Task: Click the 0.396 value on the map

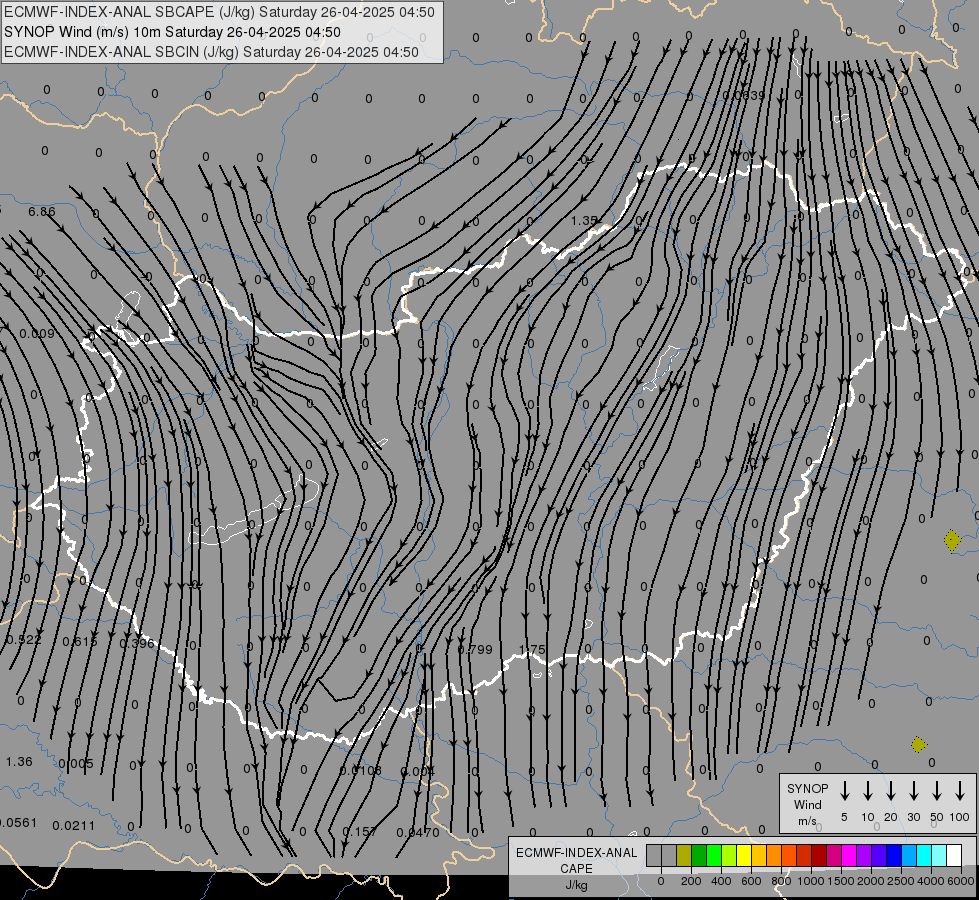Action: 137,643
